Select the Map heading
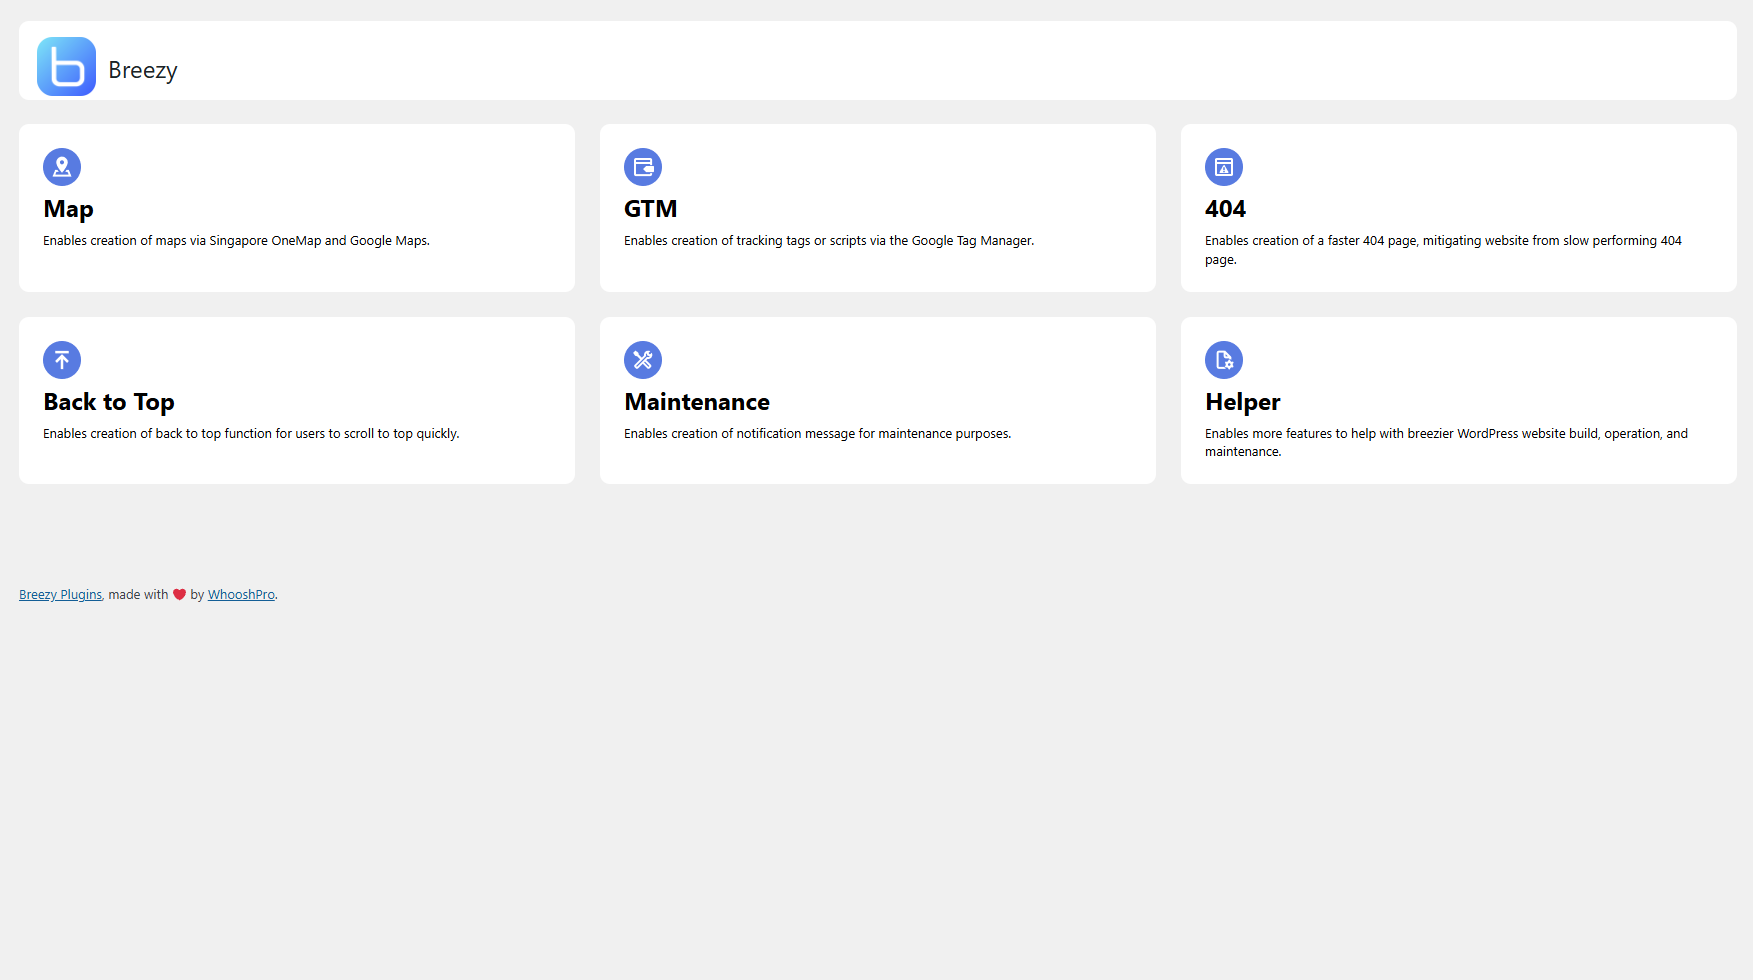Image resolution: width=1753 pixels, height=980 pixels. click(68, 209)
